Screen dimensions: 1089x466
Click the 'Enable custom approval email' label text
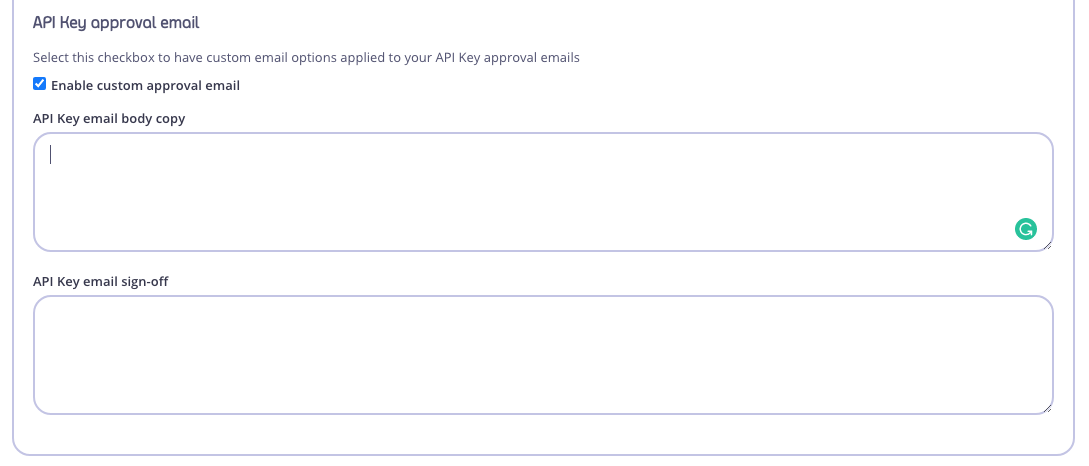[145, 86]
